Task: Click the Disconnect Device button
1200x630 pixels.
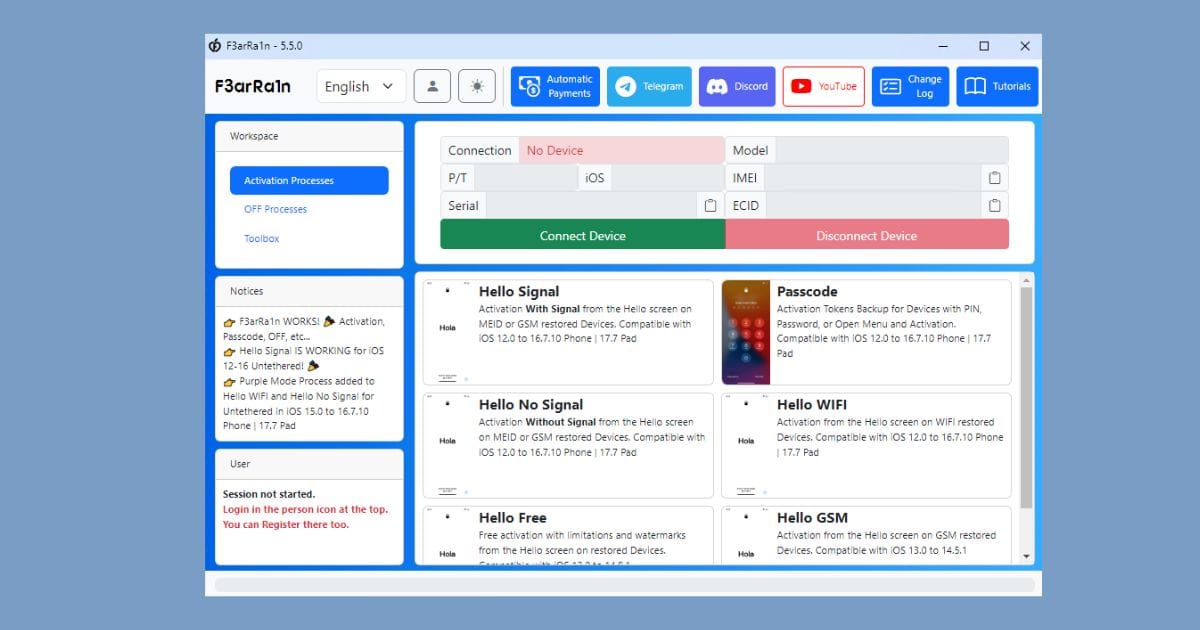Action: [x=867, y=235]
